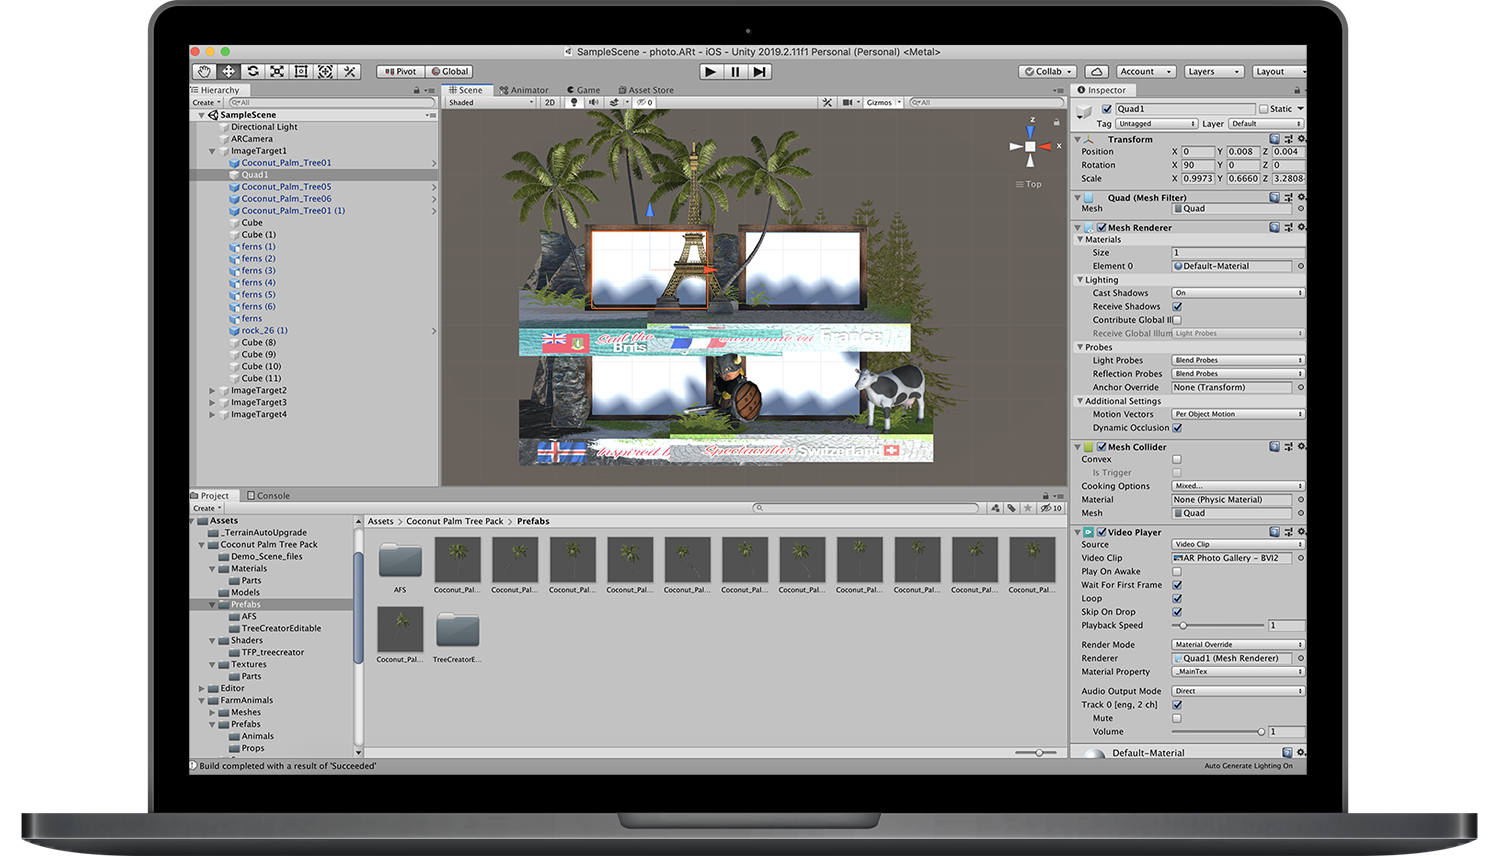Toggle scene audio speaker icon
1500x856 pixels.
pyautogui.click(x=593, y=102)
